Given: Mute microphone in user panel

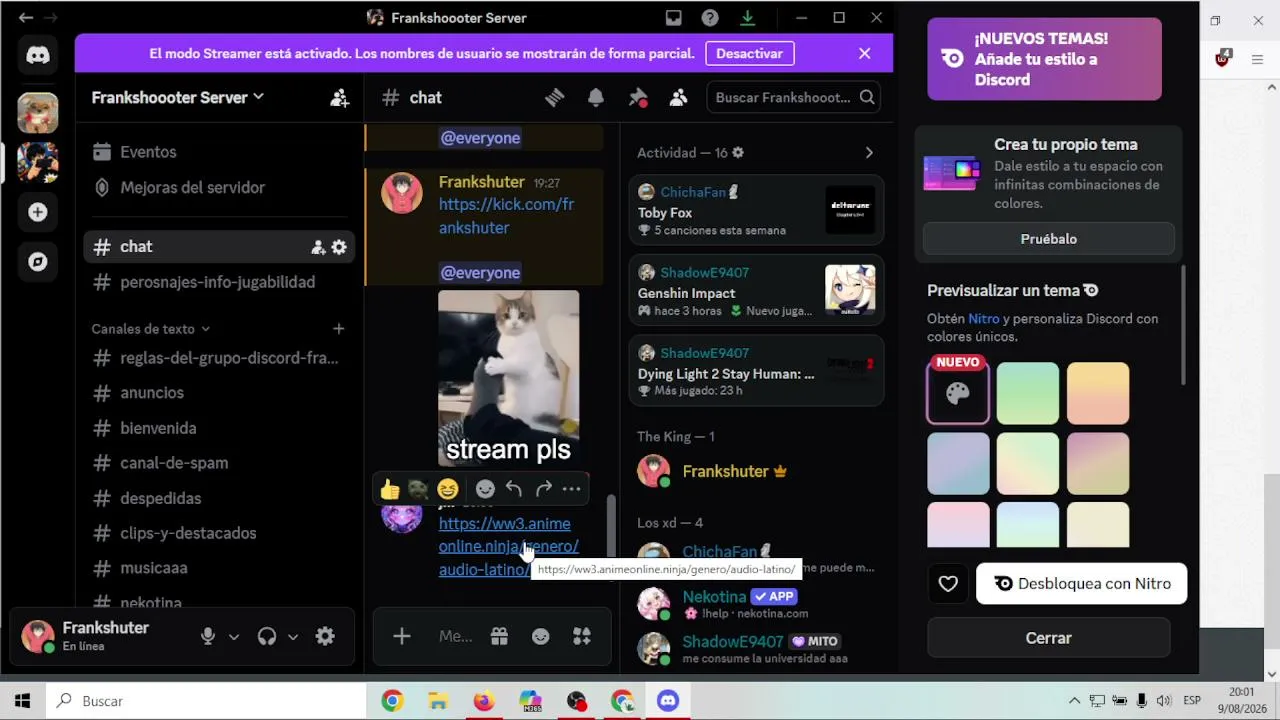Looking at the screenshot, I should (x=208, y=636).
